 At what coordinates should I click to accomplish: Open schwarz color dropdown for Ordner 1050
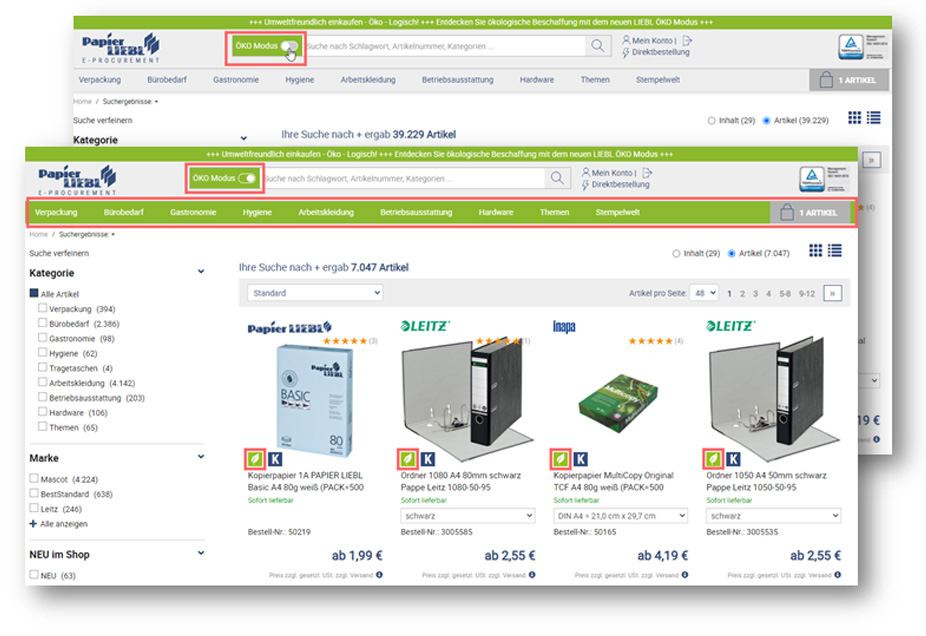click(774, 516)
